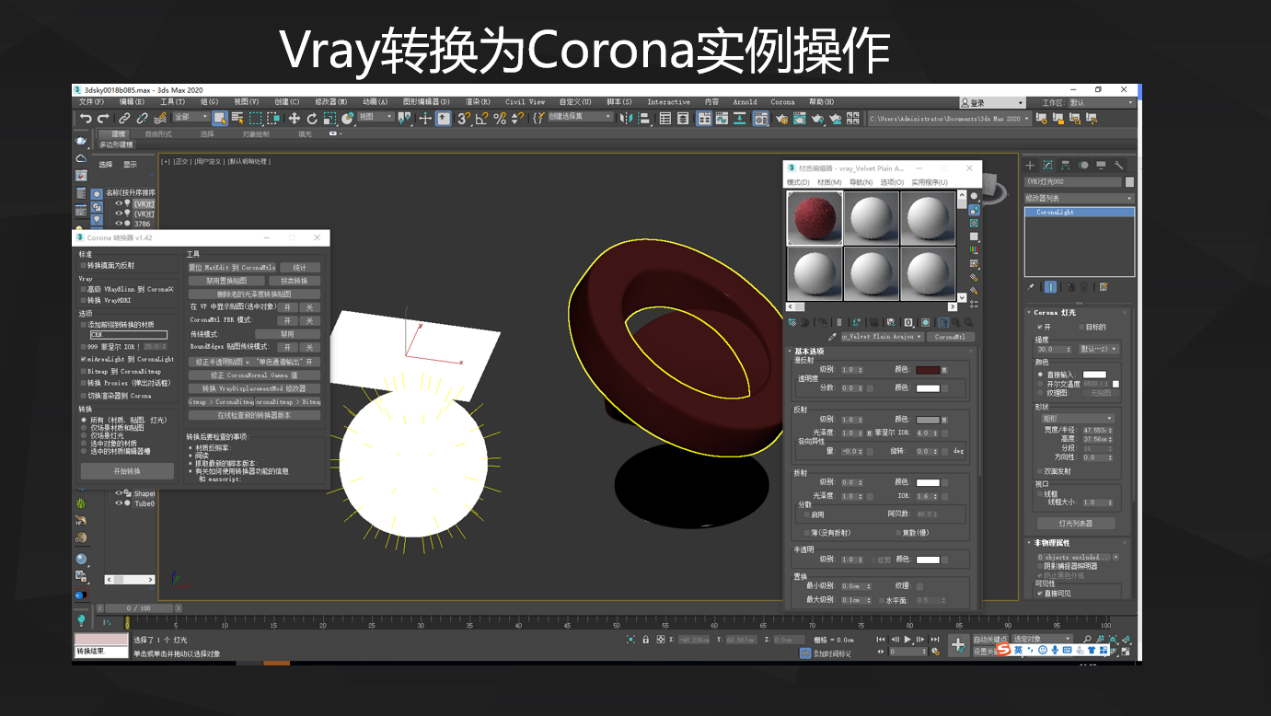The height and width of the screenshot is (716, 1271).
Task: Open the 渲染(R) menu
Action: [478, 102]
